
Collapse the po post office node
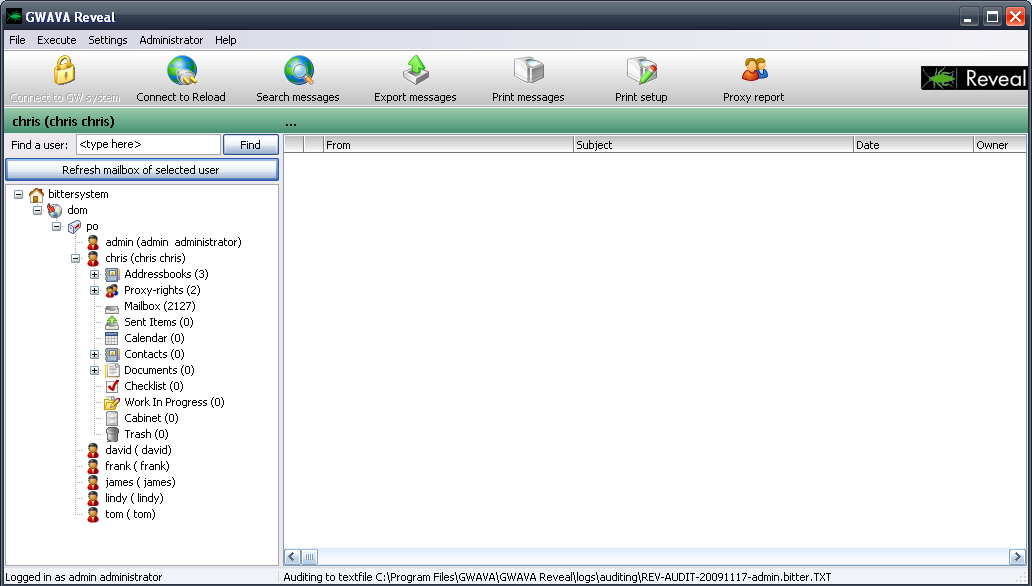57,226
